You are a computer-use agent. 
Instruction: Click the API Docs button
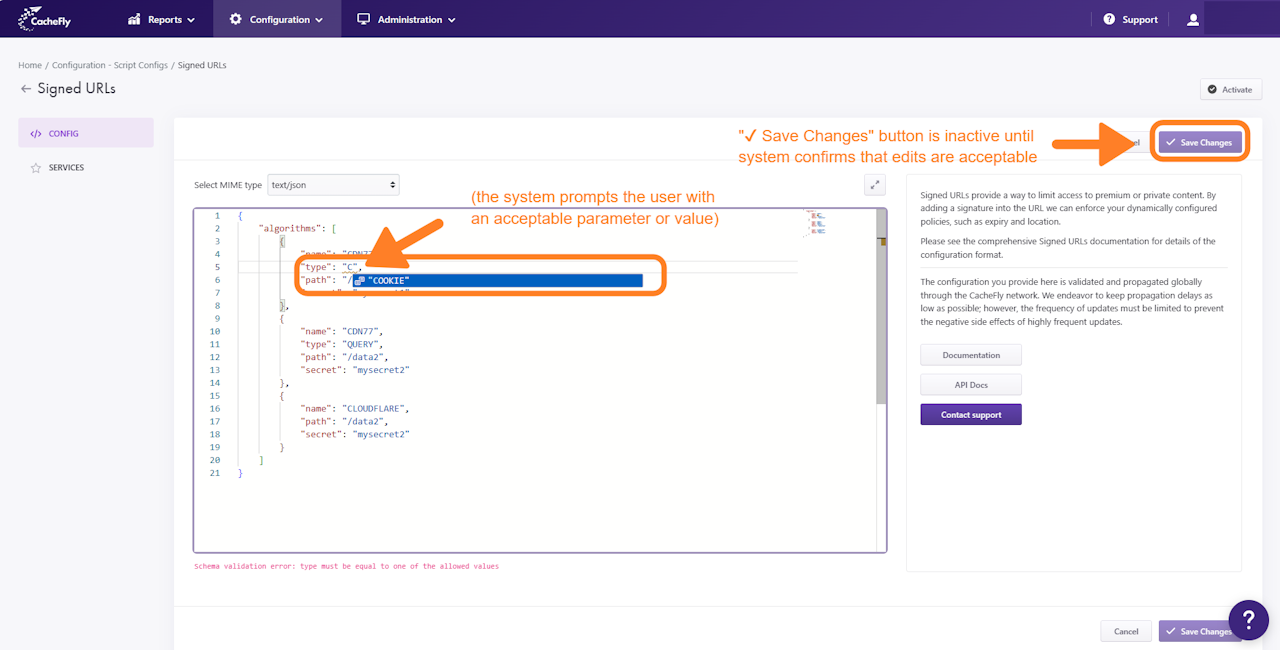(x=971, y=385)
